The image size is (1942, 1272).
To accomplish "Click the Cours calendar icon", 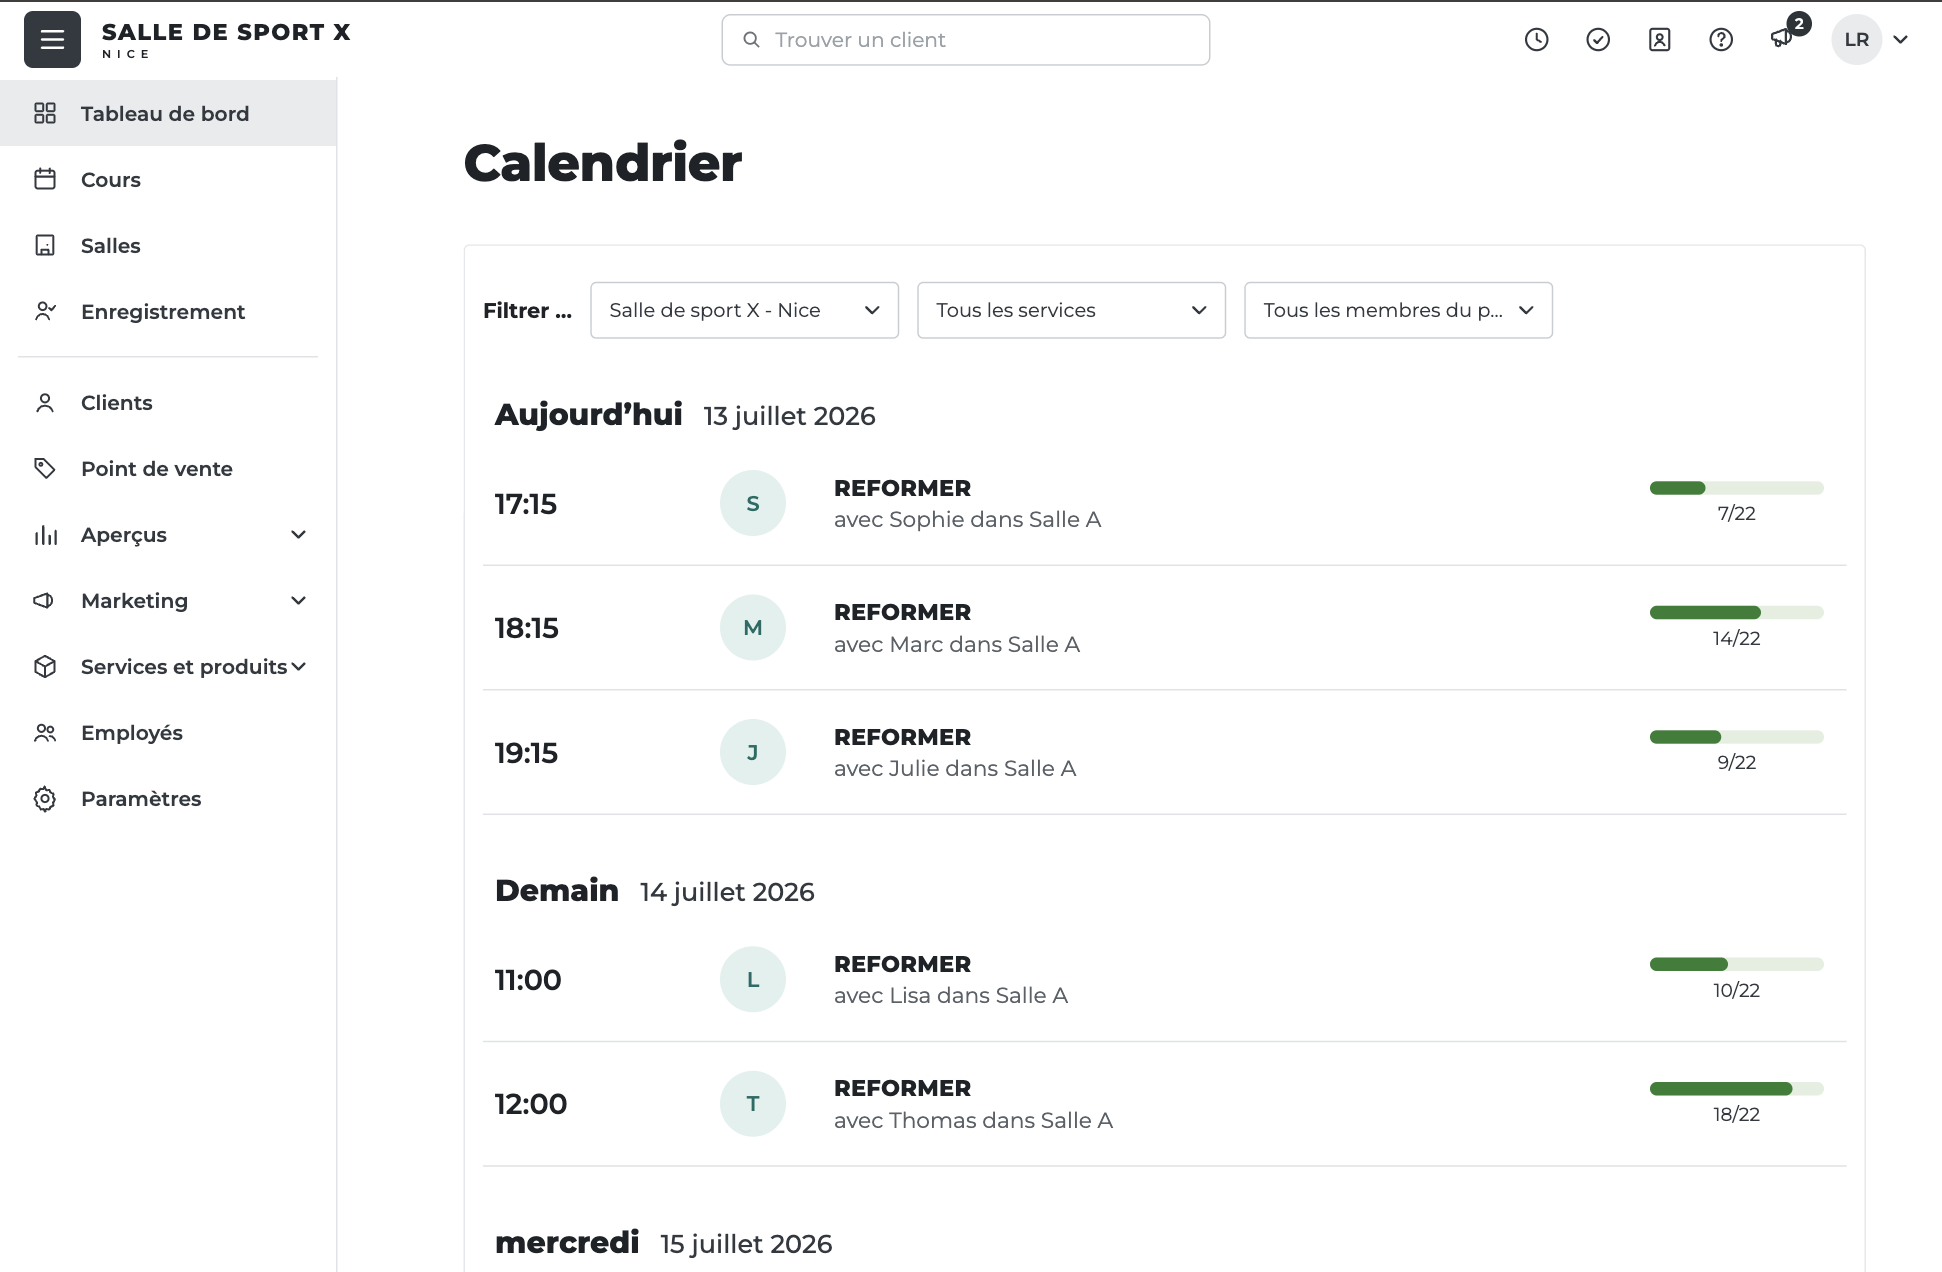I will tap(45, 179).
